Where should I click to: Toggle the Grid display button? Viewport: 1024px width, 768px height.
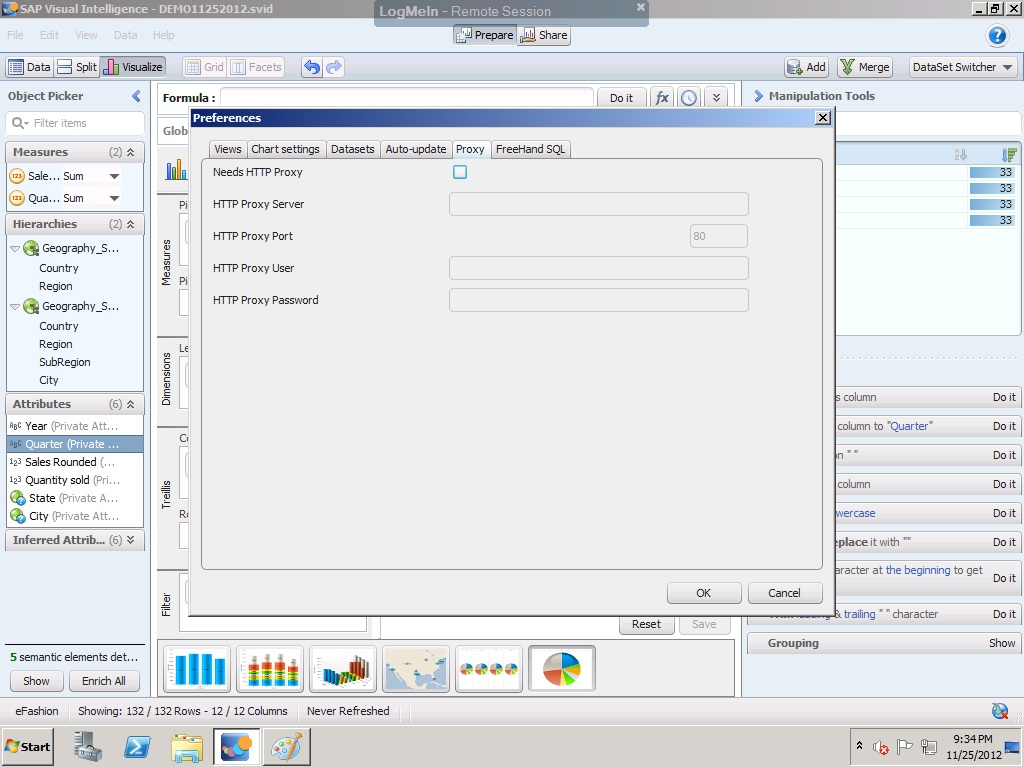pyautogui.click(x=204, y=67)
